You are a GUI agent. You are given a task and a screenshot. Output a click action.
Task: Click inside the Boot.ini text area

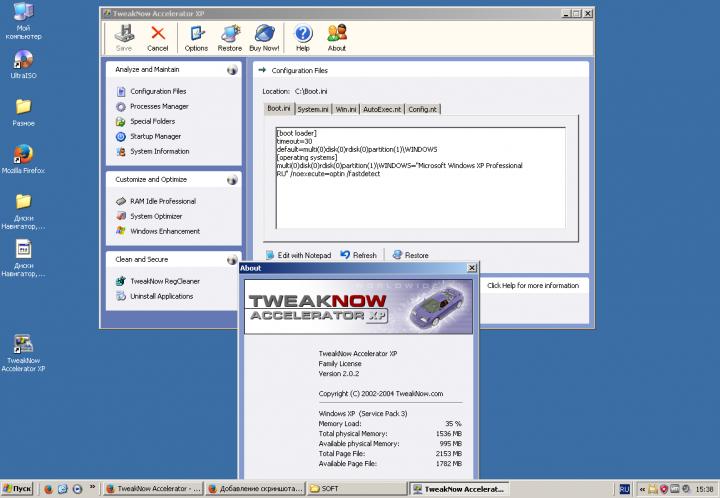[x=418, y=200]
